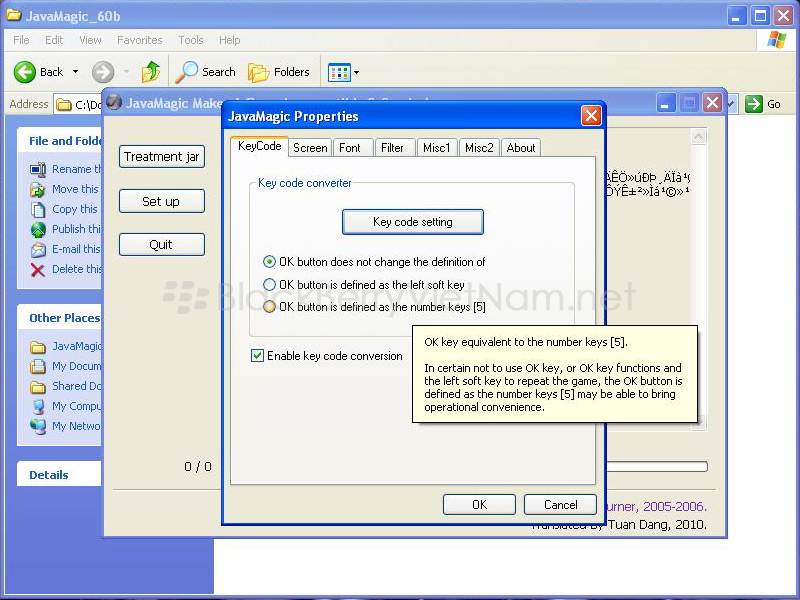Open the Tools menu in Explorer
Screen dimensions: 800x600
point(191,40)
